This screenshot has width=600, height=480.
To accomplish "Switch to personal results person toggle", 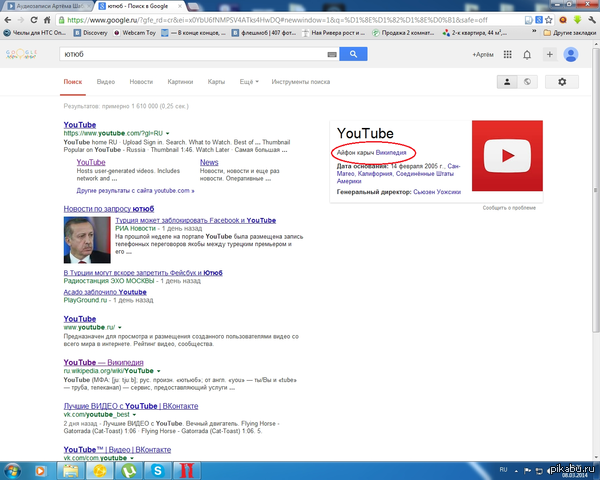I will (507, 82).
